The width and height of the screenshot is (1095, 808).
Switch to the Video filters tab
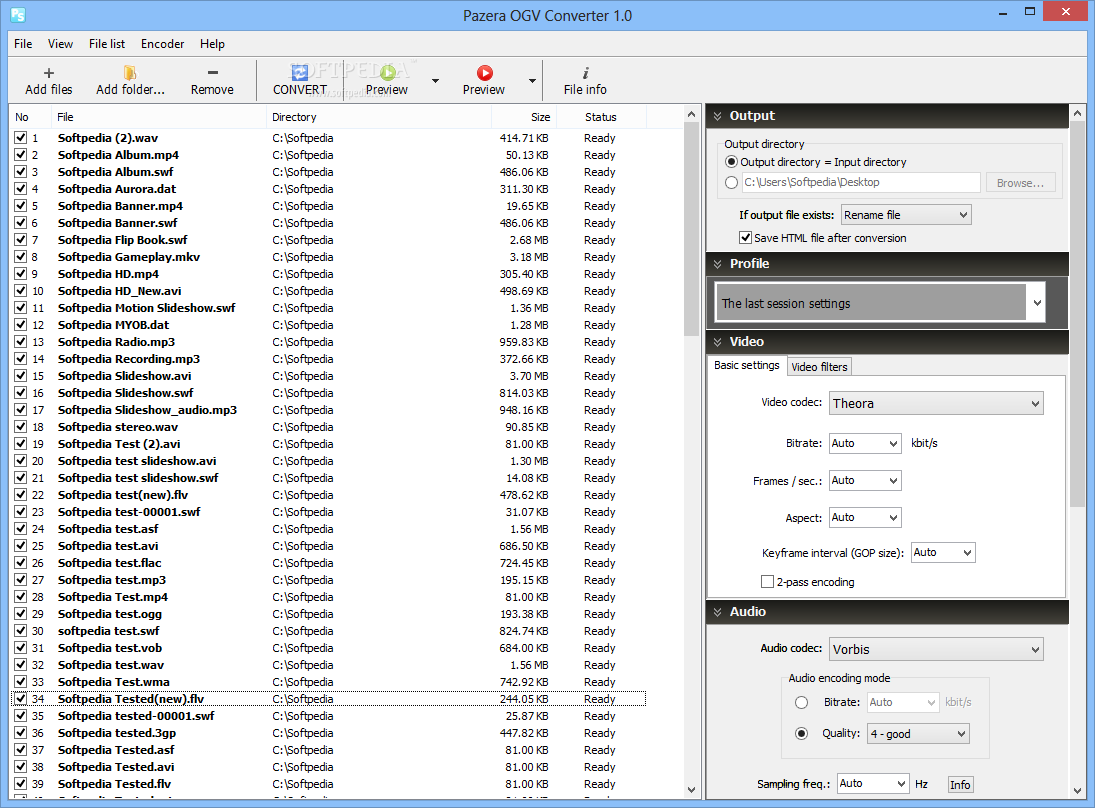click(x=819, y=367)
